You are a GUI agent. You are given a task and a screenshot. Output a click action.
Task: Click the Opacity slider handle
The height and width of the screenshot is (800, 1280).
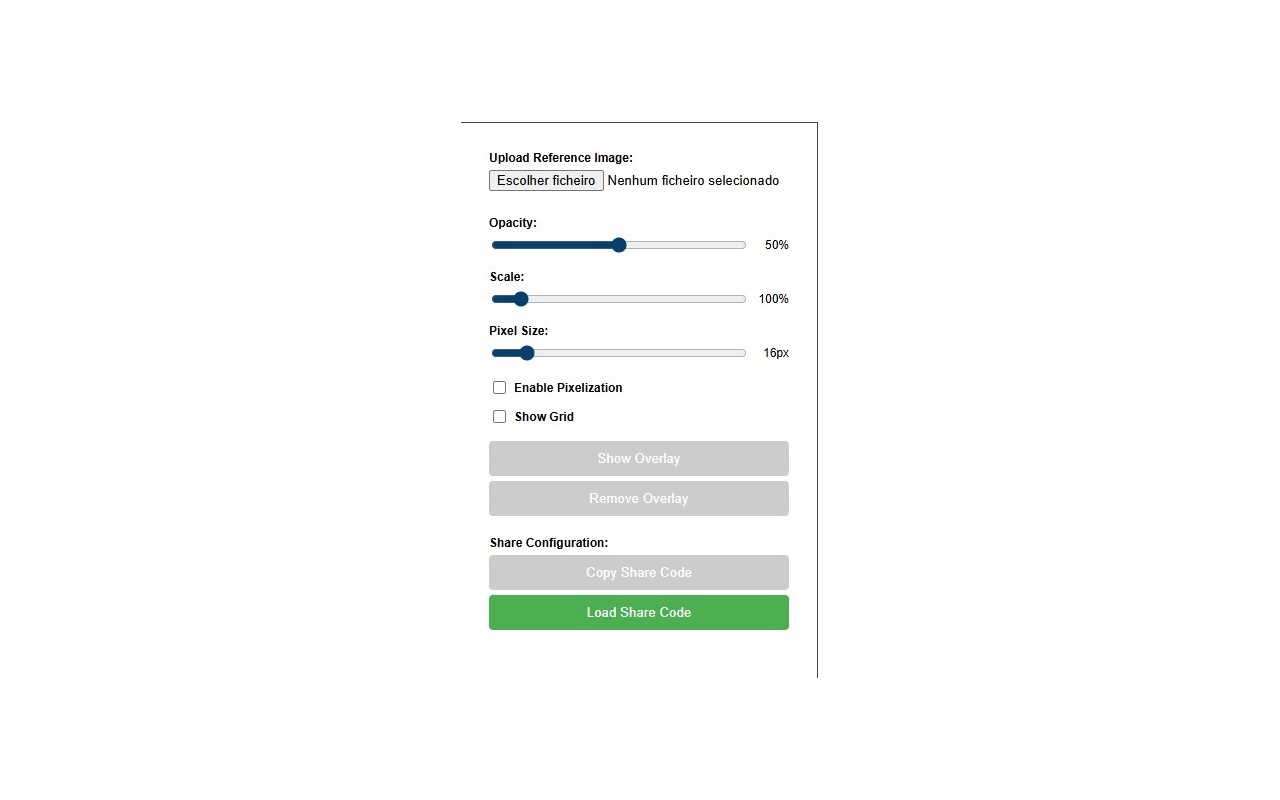pyautogui.click(x=619, y=245)
